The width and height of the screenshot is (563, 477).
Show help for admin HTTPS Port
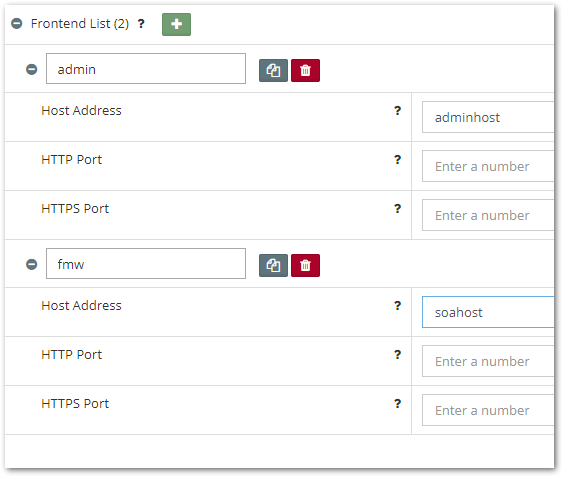pyautogui.click(x=397, y=209)
